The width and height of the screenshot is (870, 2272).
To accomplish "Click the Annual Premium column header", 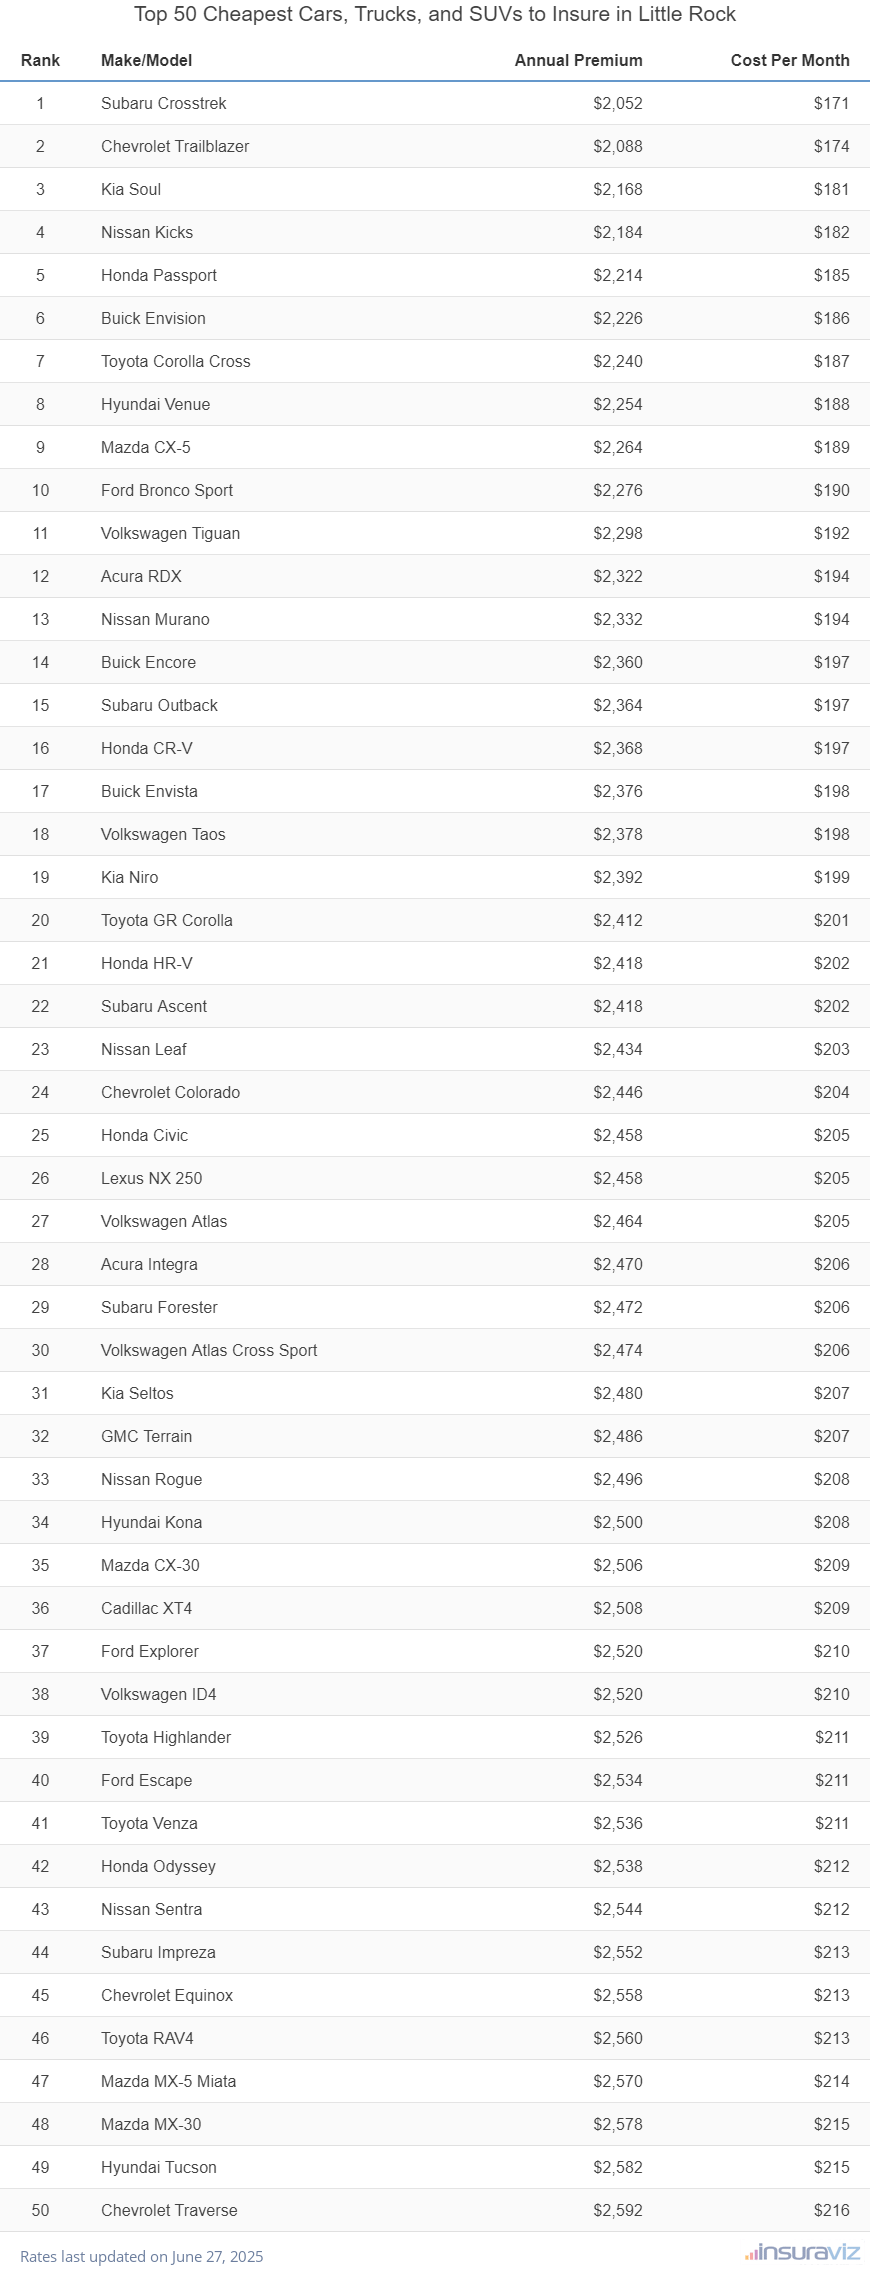I will tap(578, 60).
